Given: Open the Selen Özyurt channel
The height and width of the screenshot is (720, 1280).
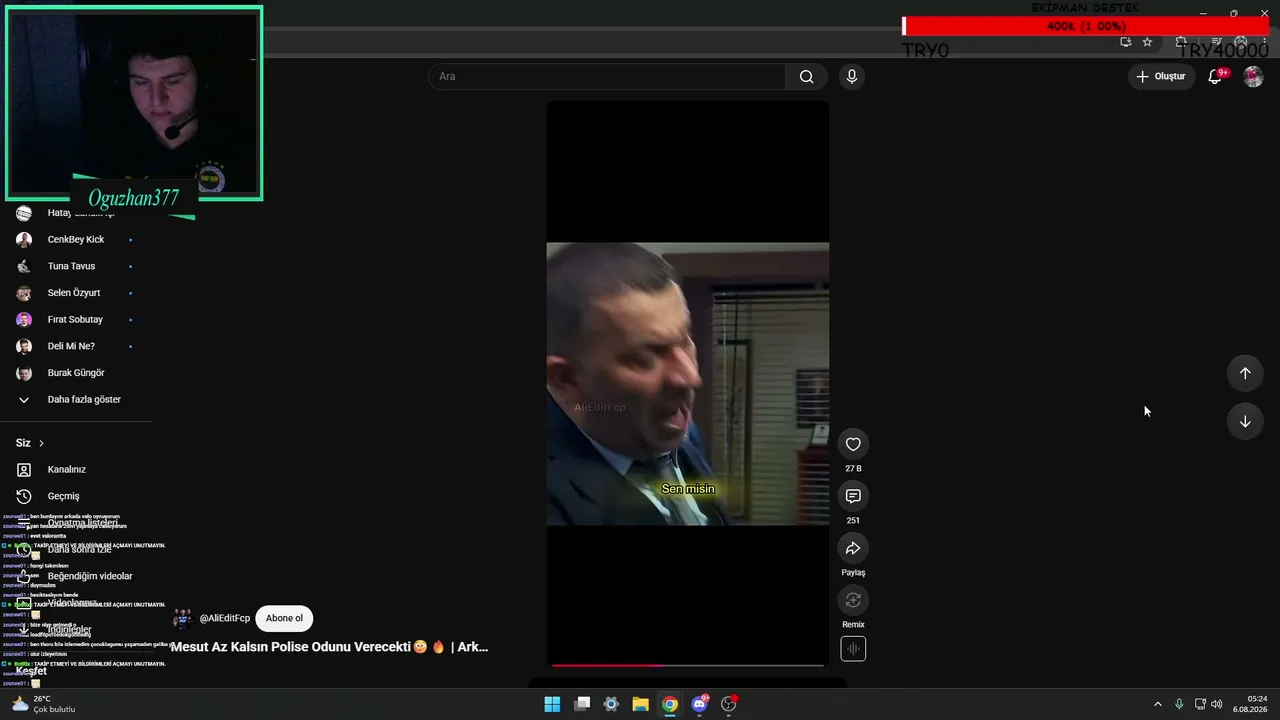Looking at the screenshot, I should (76, 293).
